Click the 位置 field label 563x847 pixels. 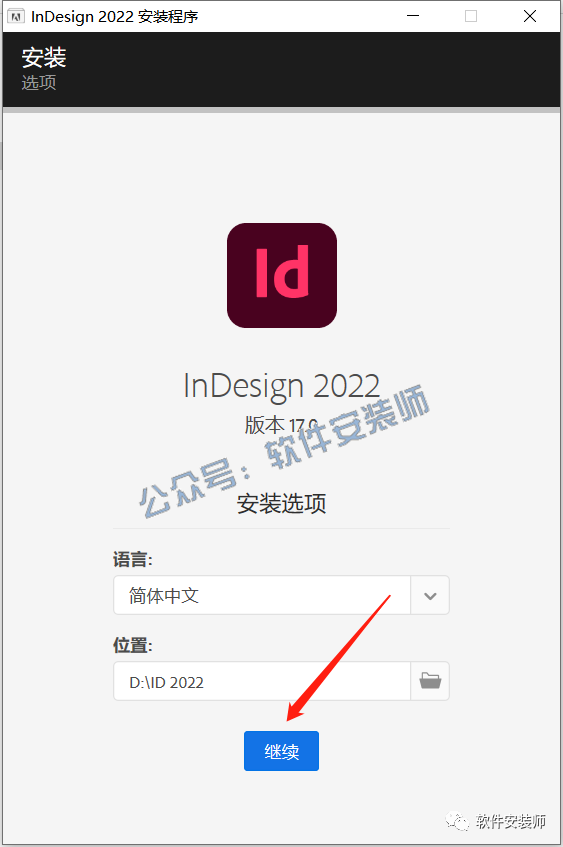133,645
